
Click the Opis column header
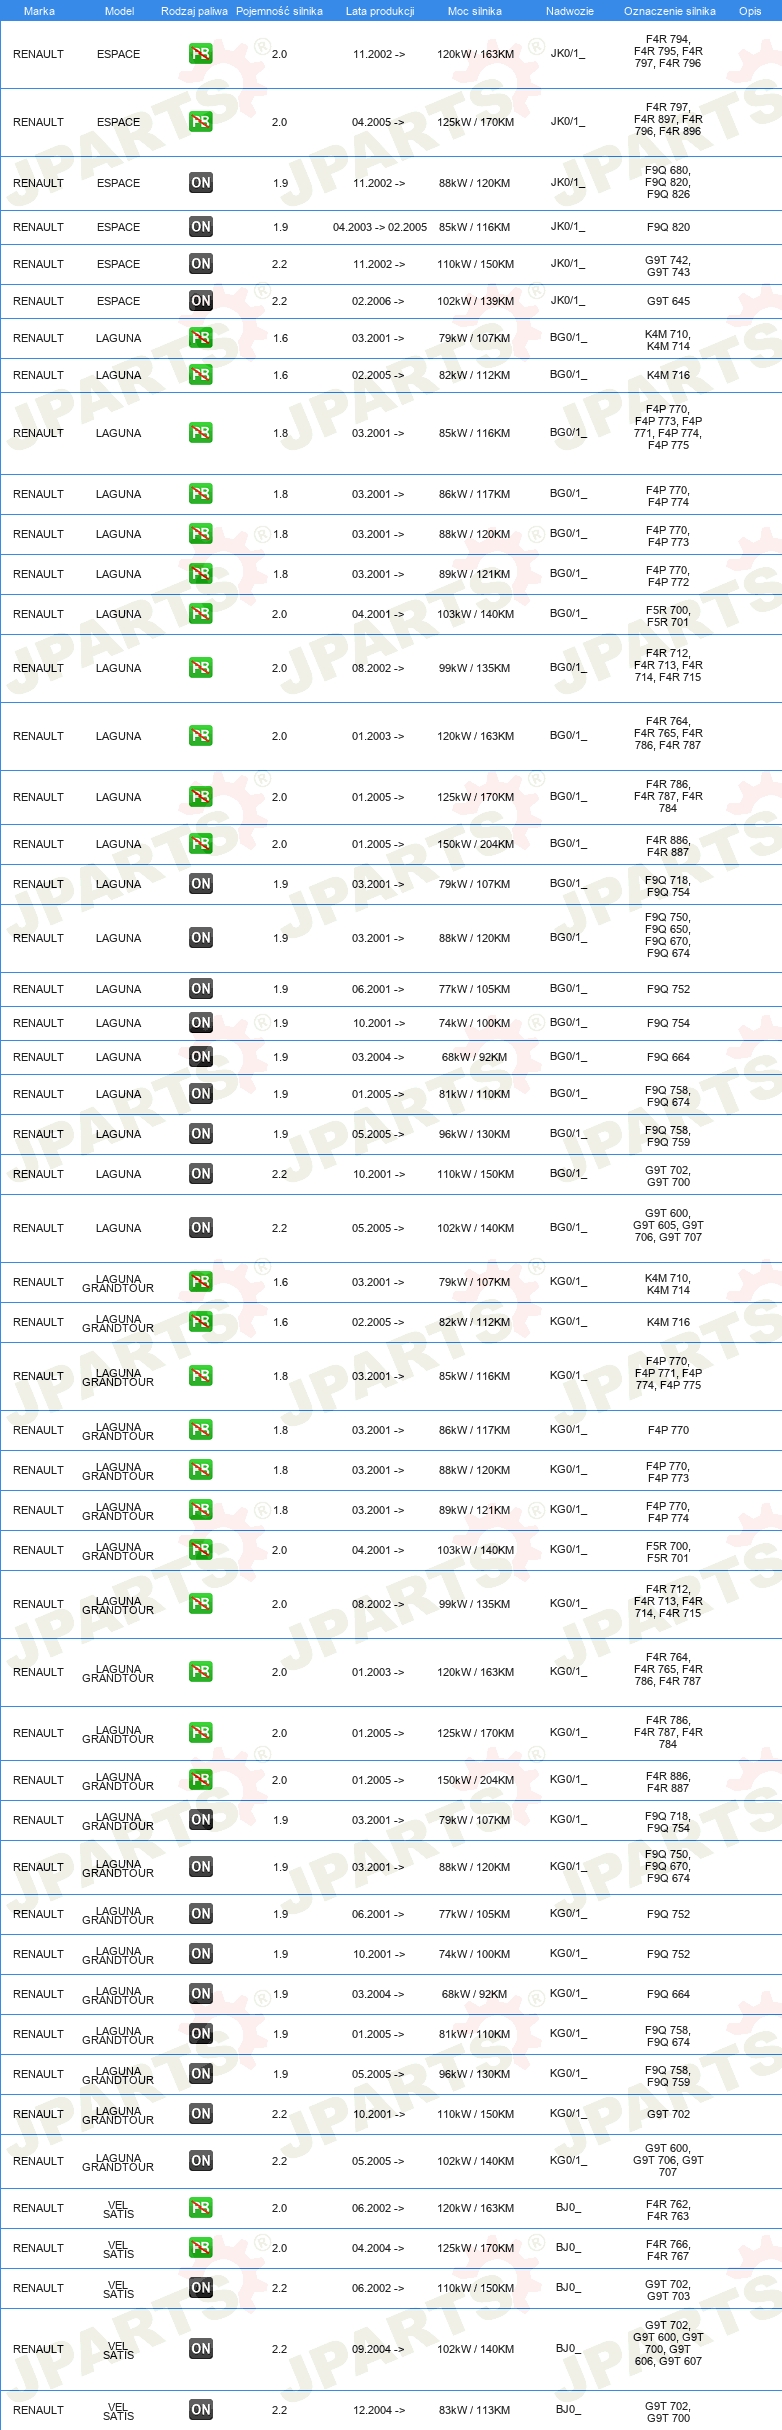coord(750,11)
